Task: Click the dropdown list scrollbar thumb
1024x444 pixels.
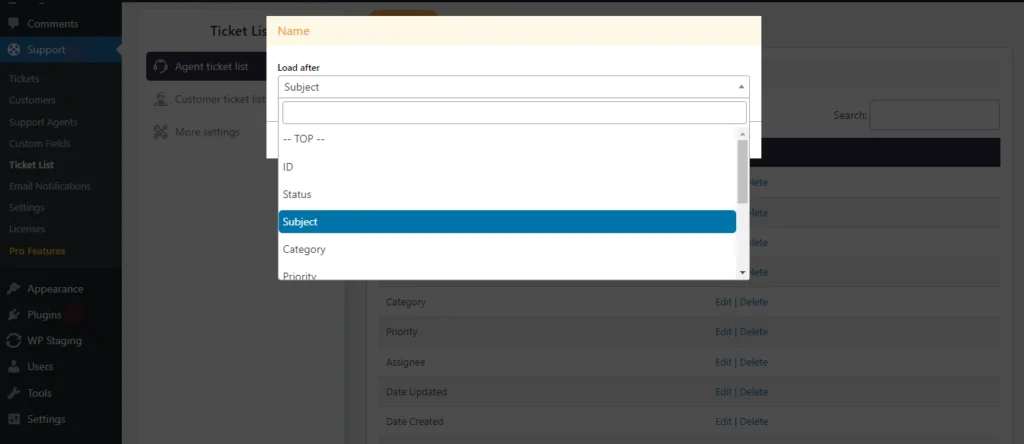Action: tap(743, 171)
